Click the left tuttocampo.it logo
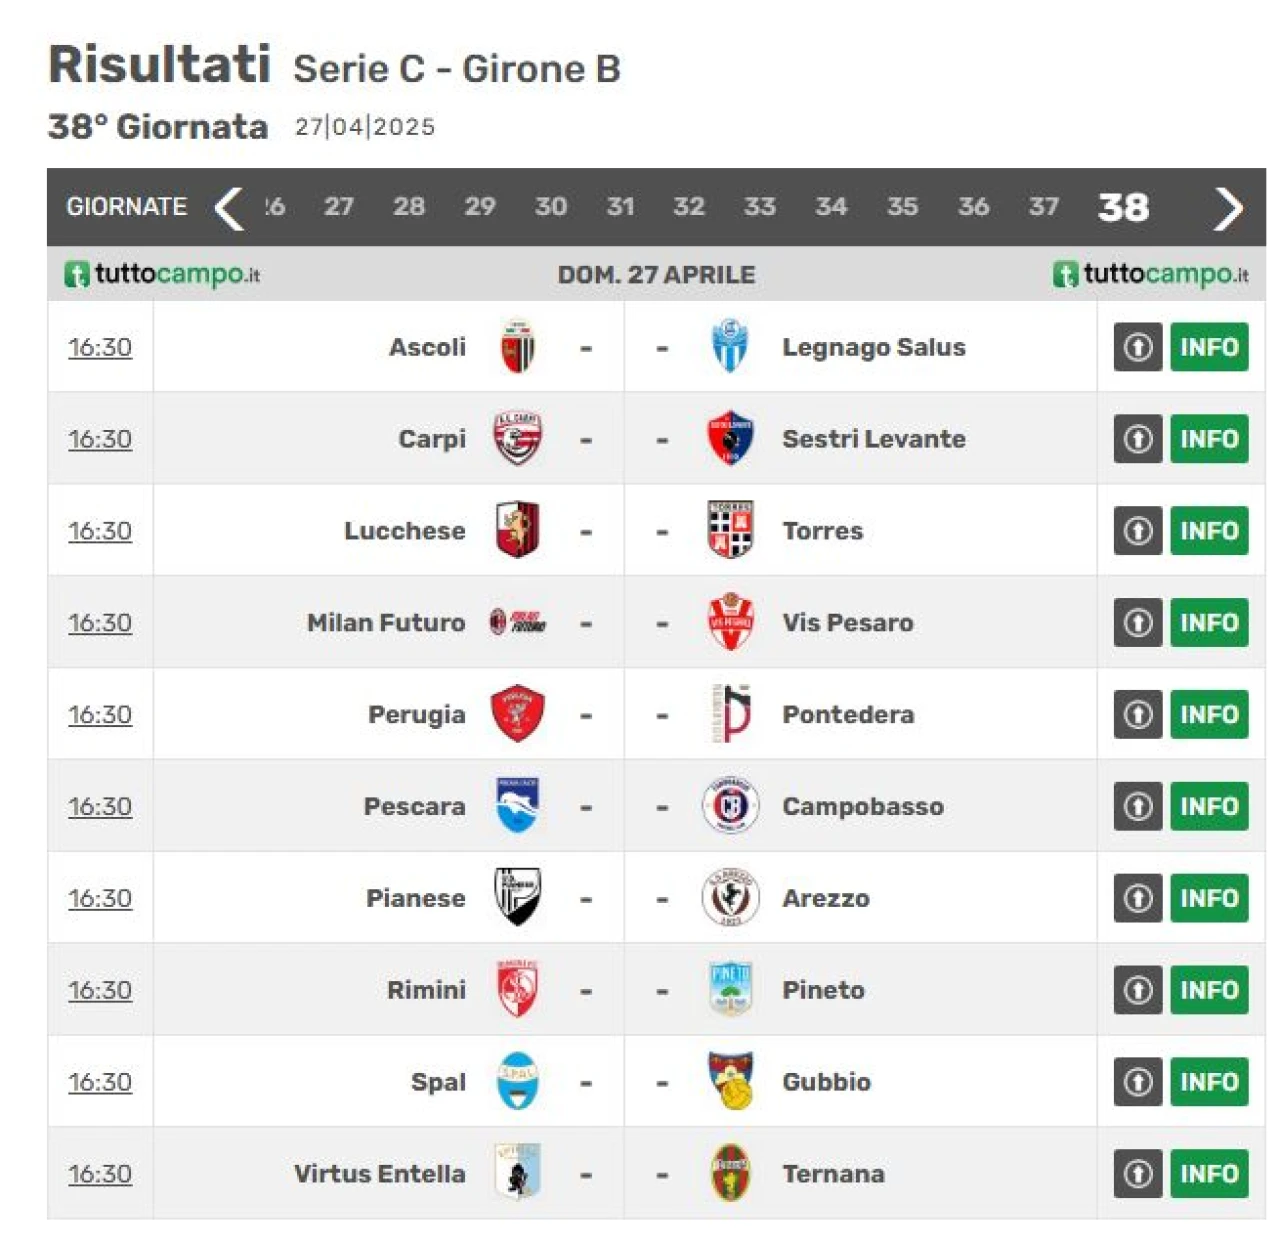The width and height of the screenshot is (1280, 1245). (162, 274)
